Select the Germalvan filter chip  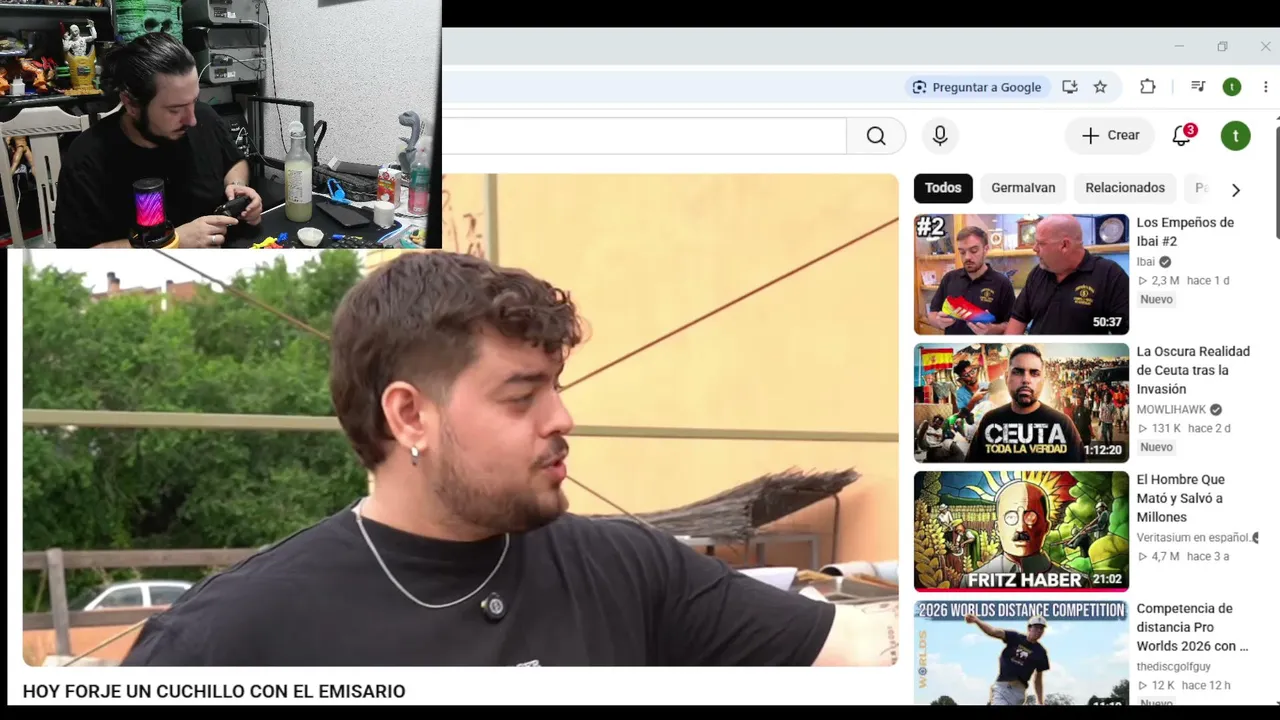point(1023,188)
